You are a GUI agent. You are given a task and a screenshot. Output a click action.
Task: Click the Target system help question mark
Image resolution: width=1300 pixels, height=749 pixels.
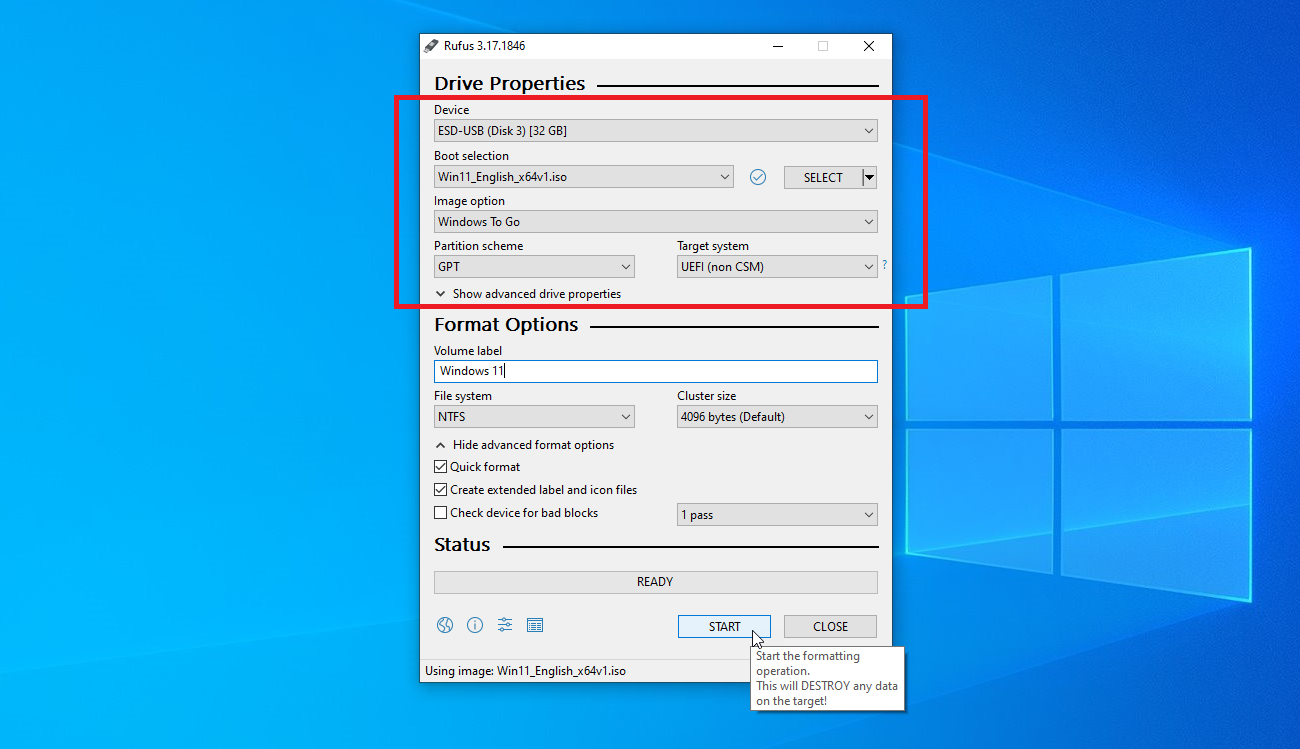[x=884, y=265]
